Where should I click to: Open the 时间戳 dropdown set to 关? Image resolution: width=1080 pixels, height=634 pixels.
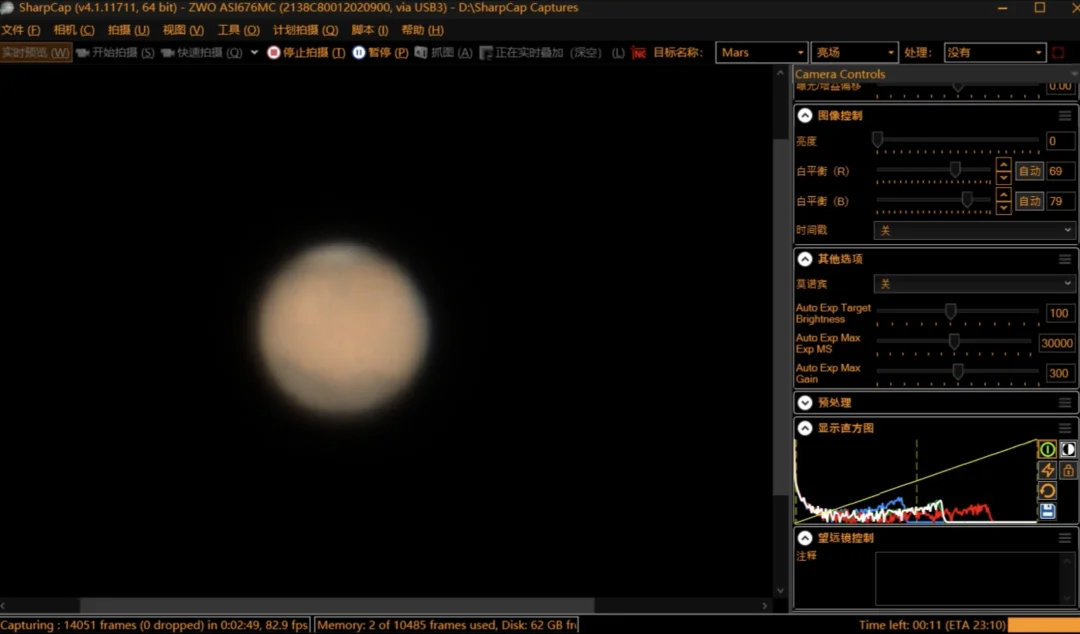tap(974, 230)
